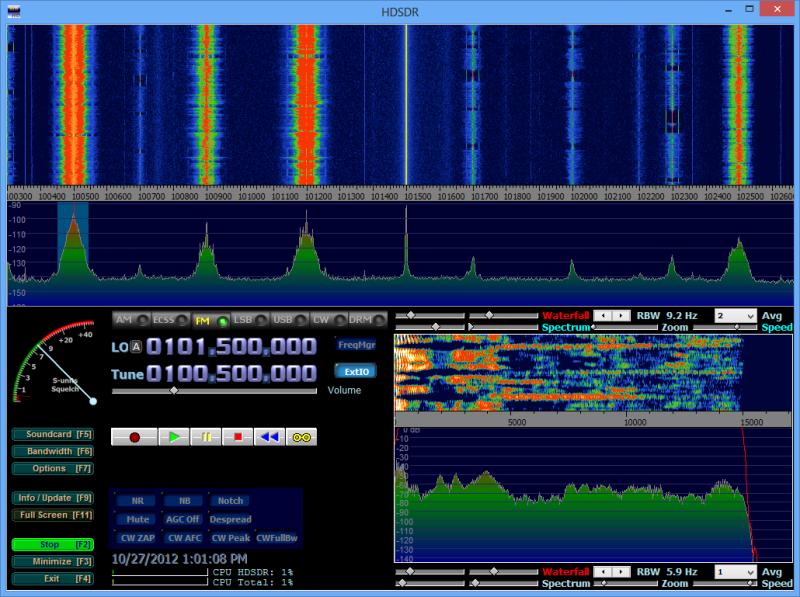800x597 pixels.
Task: Enable the NR noise reduction toggle
Action: point(139,498)
